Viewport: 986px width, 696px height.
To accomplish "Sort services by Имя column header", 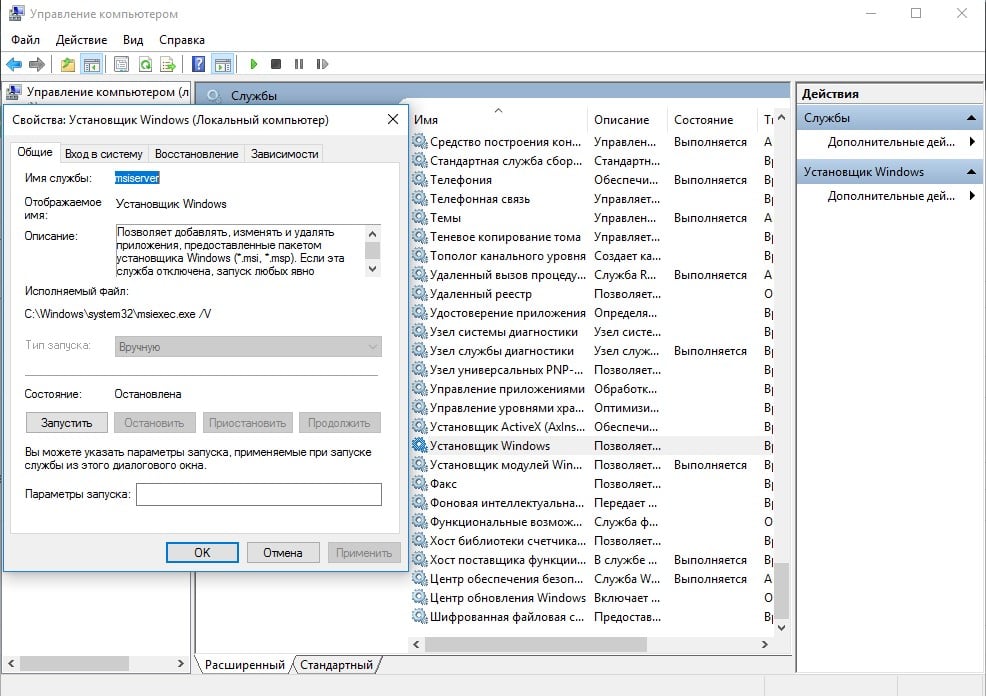I will 499,119.
